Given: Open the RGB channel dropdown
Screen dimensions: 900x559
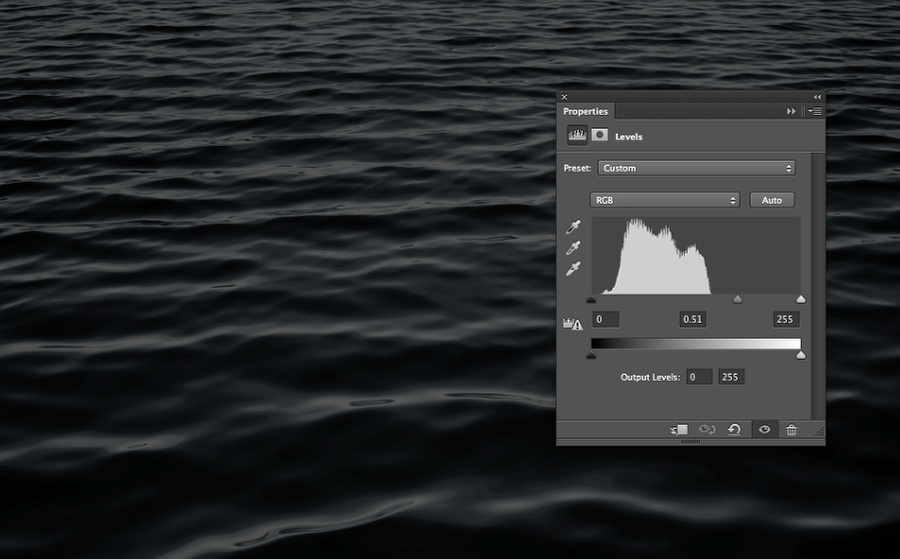Looking at the screenshot, I should pos(665,200).
